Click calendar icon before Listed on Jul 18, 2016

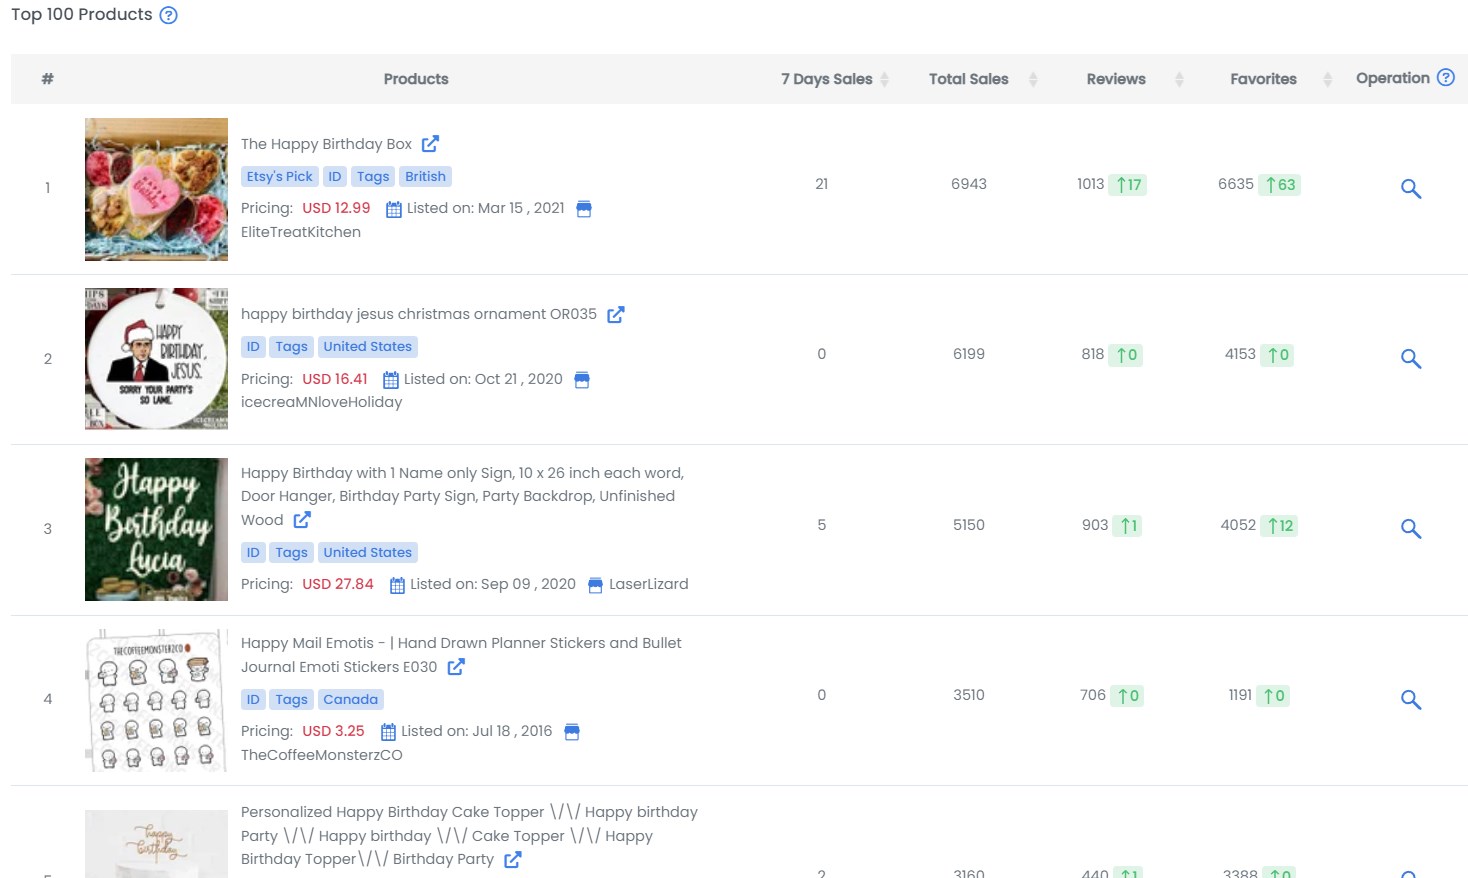pyautogui.click(x=388, y=732)
